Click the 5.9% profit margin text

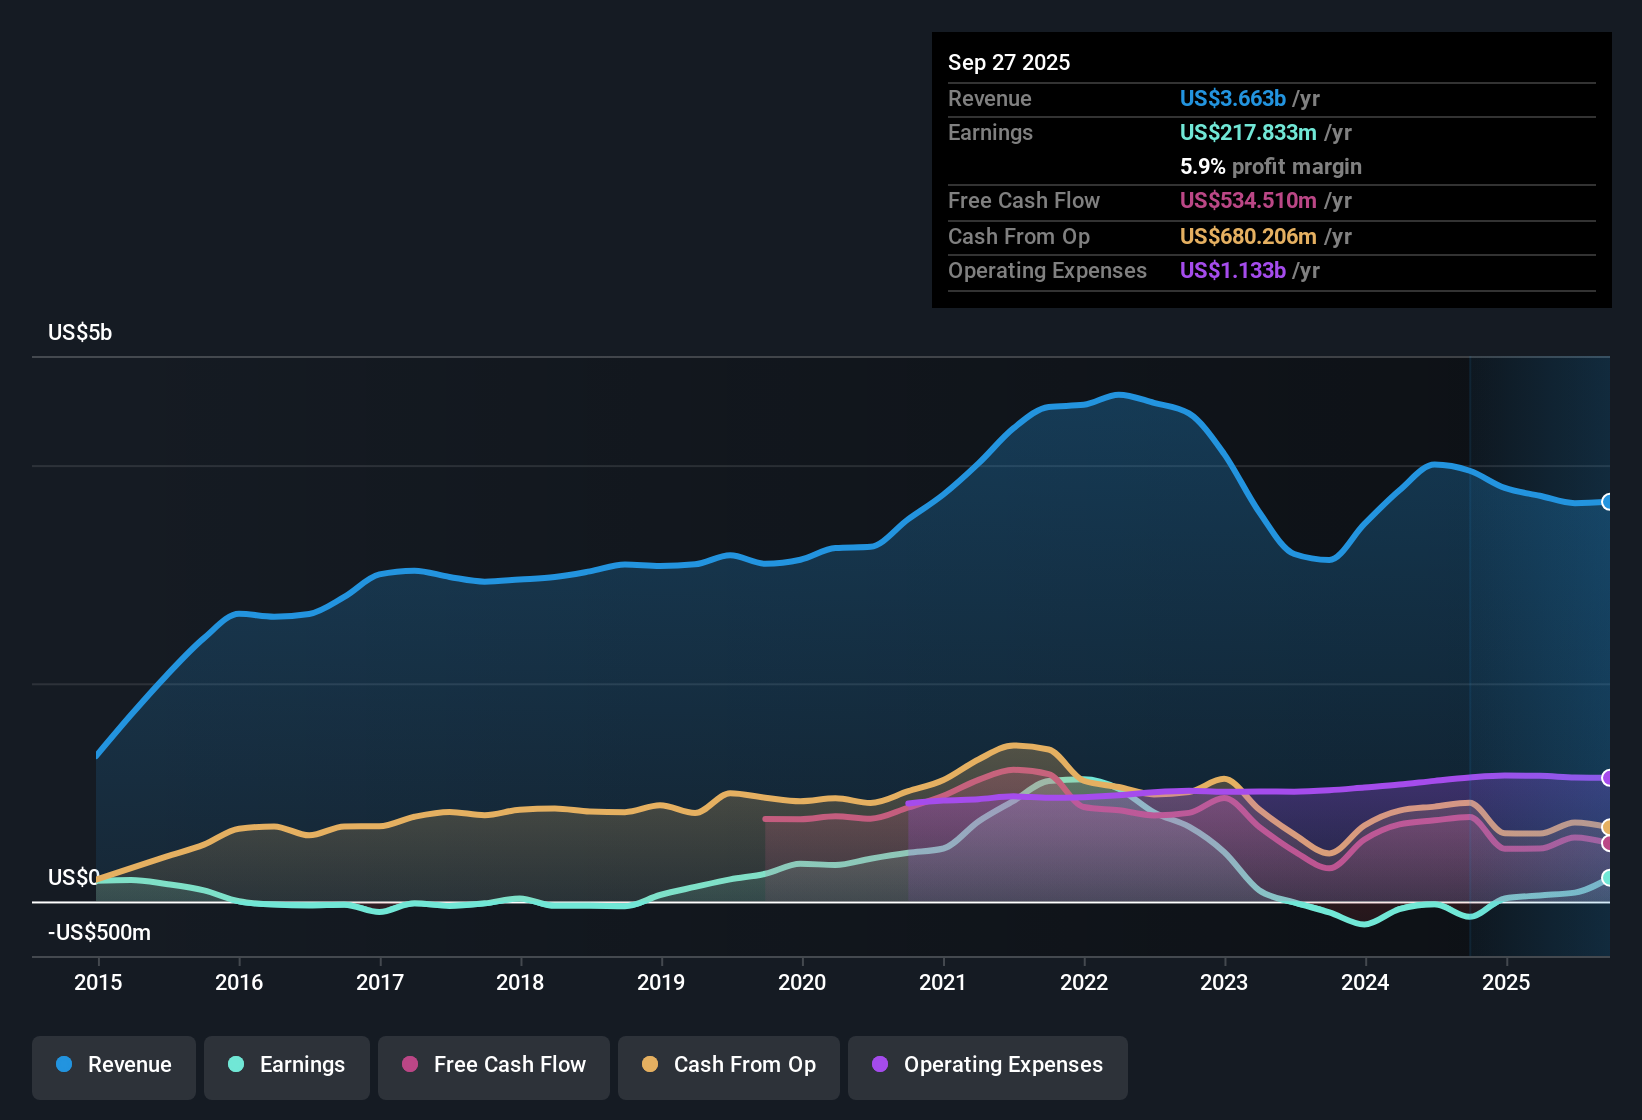point(1271,166)
